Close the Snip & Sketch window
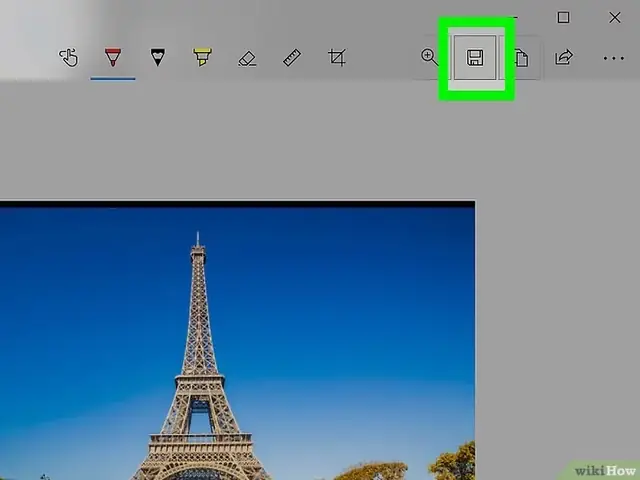The width and height of the screenshot is (640, 480). click(x=615, y=18)
